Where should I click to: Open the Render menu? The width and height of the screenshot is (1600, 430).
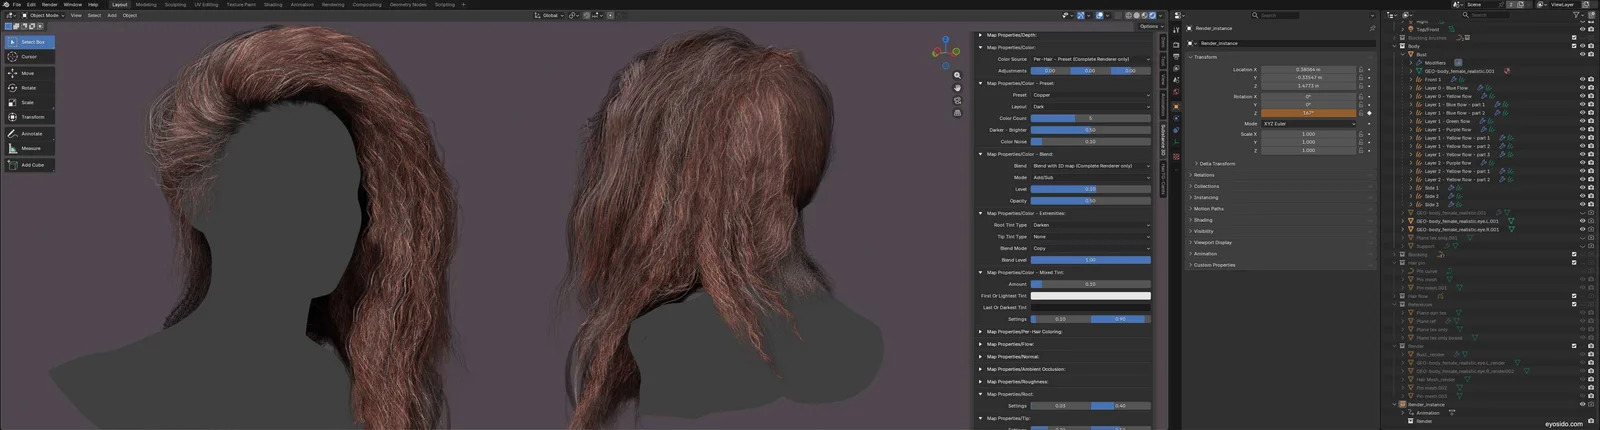pyautogui.click(x=50, y=4)
